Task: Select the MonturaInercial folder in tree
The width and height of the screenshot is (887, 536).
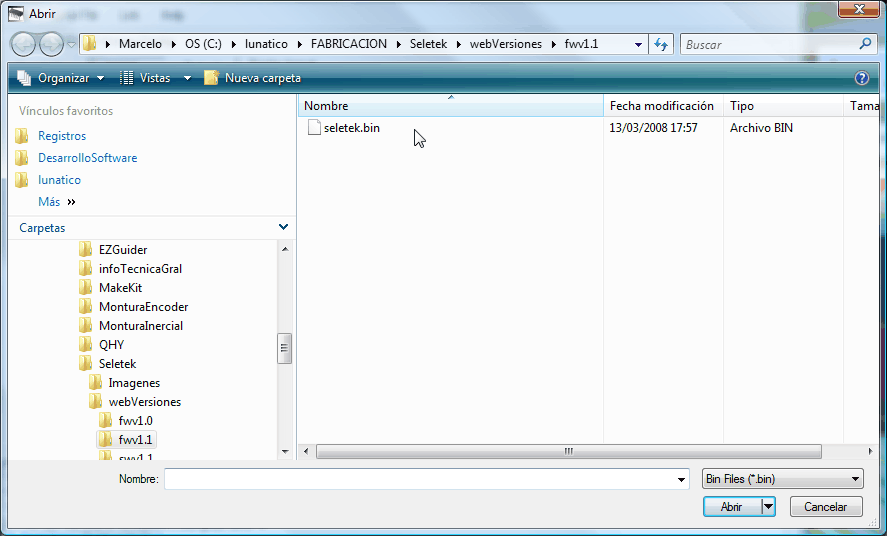Action: (x=140, y=326)
